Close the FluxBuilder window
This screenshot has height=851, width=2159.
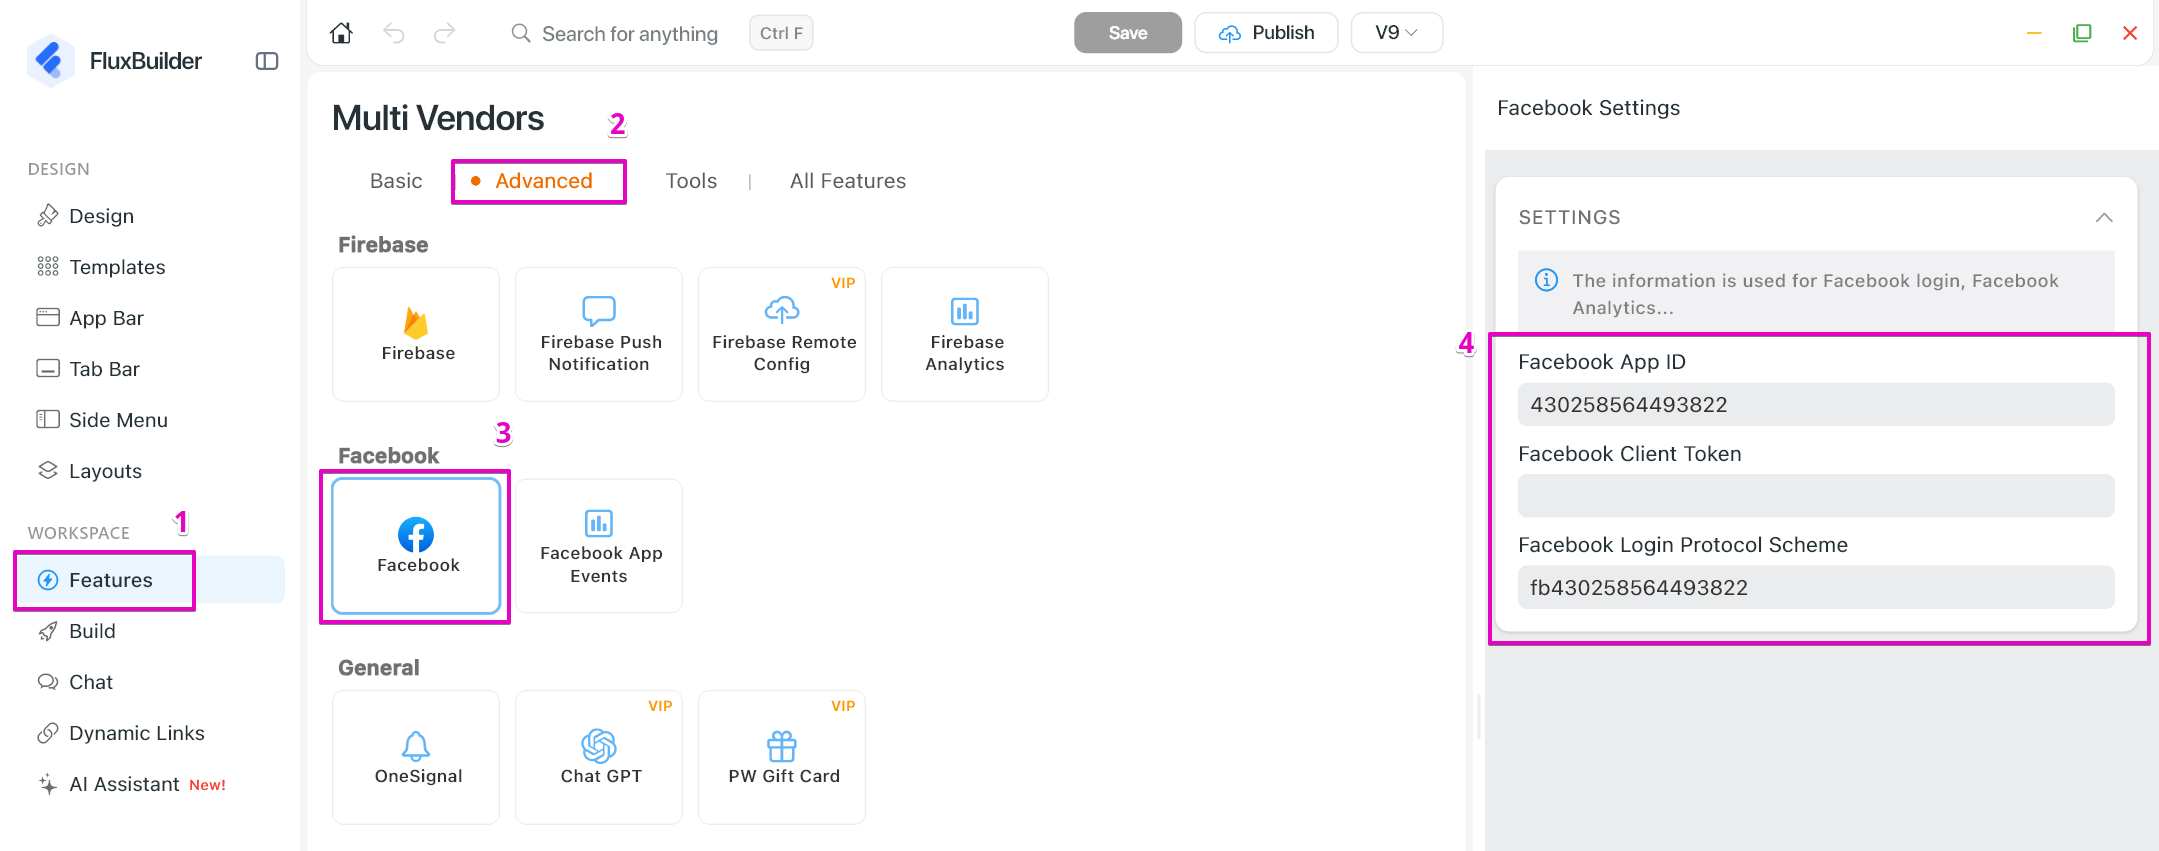[2130, 33]
